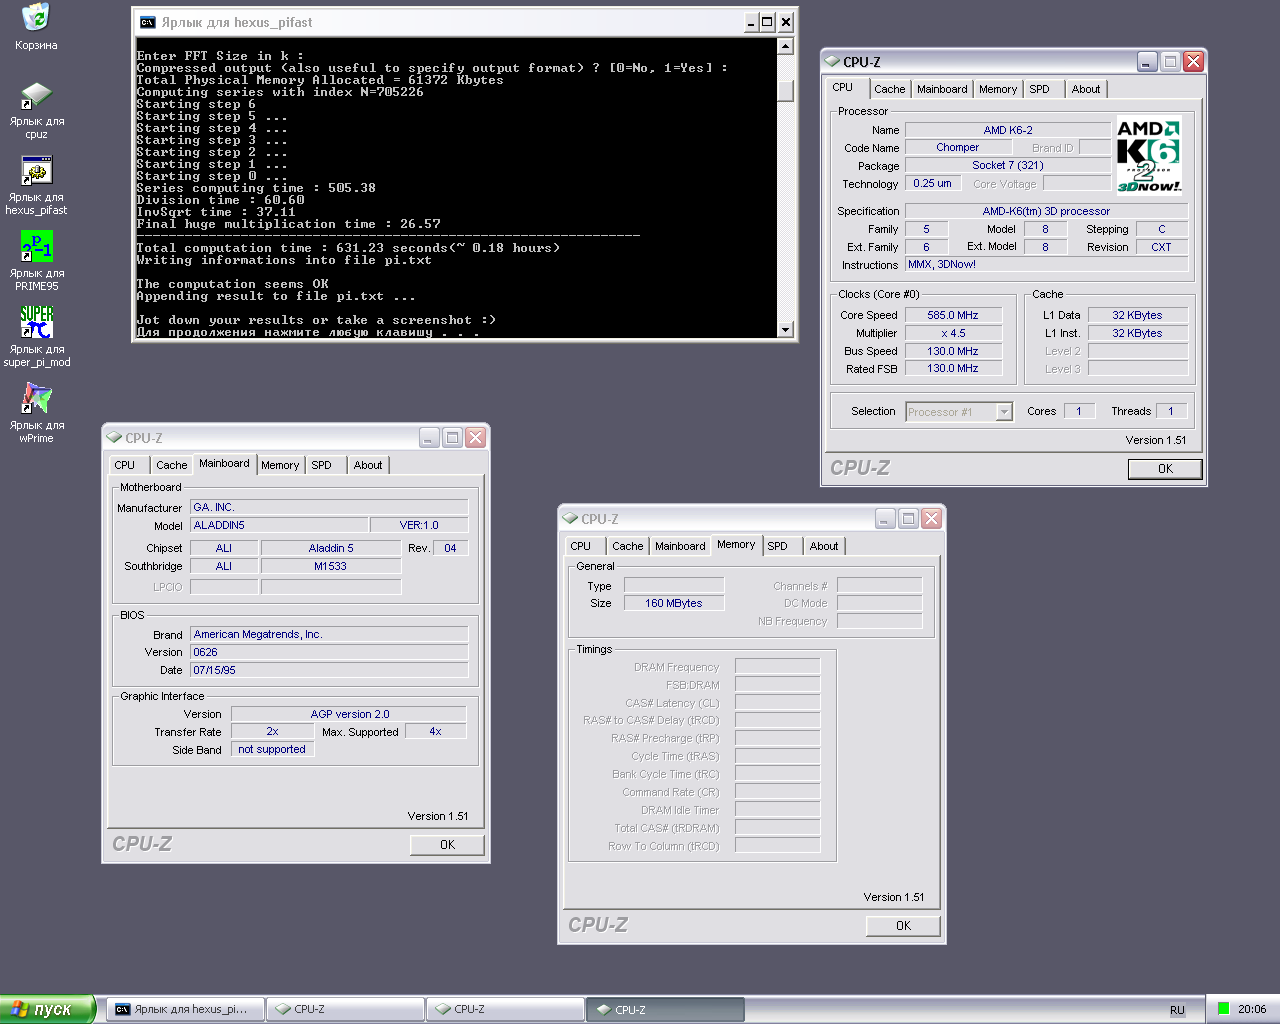Switch to Mainboard tab in the processor window

[x=942, y=89]
